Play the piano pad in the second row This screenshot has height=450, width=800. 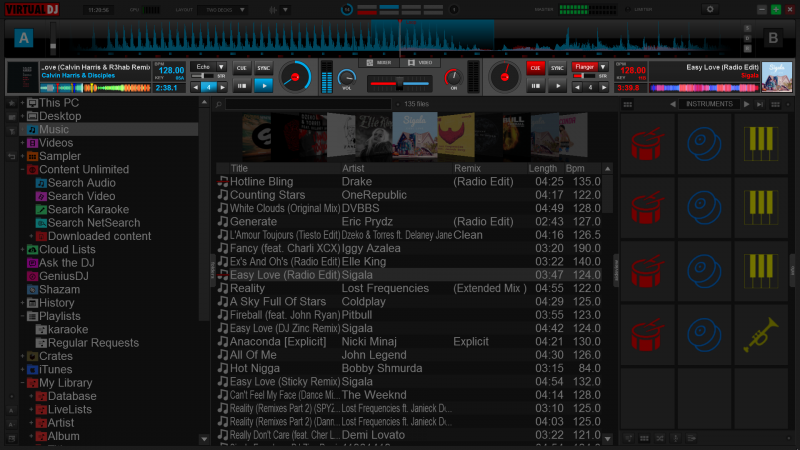click(x=761, y=208)
